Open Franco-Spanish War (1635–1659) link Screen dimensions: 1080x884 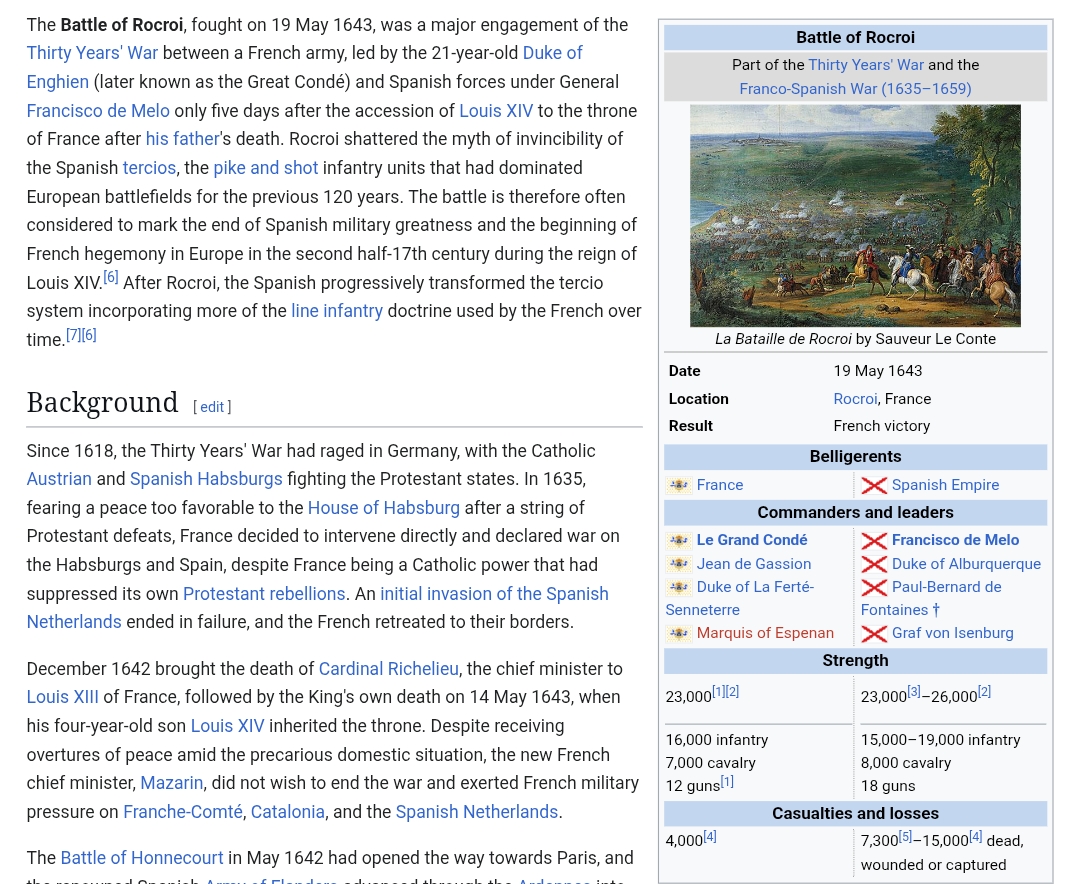click(x=855, y=90)
